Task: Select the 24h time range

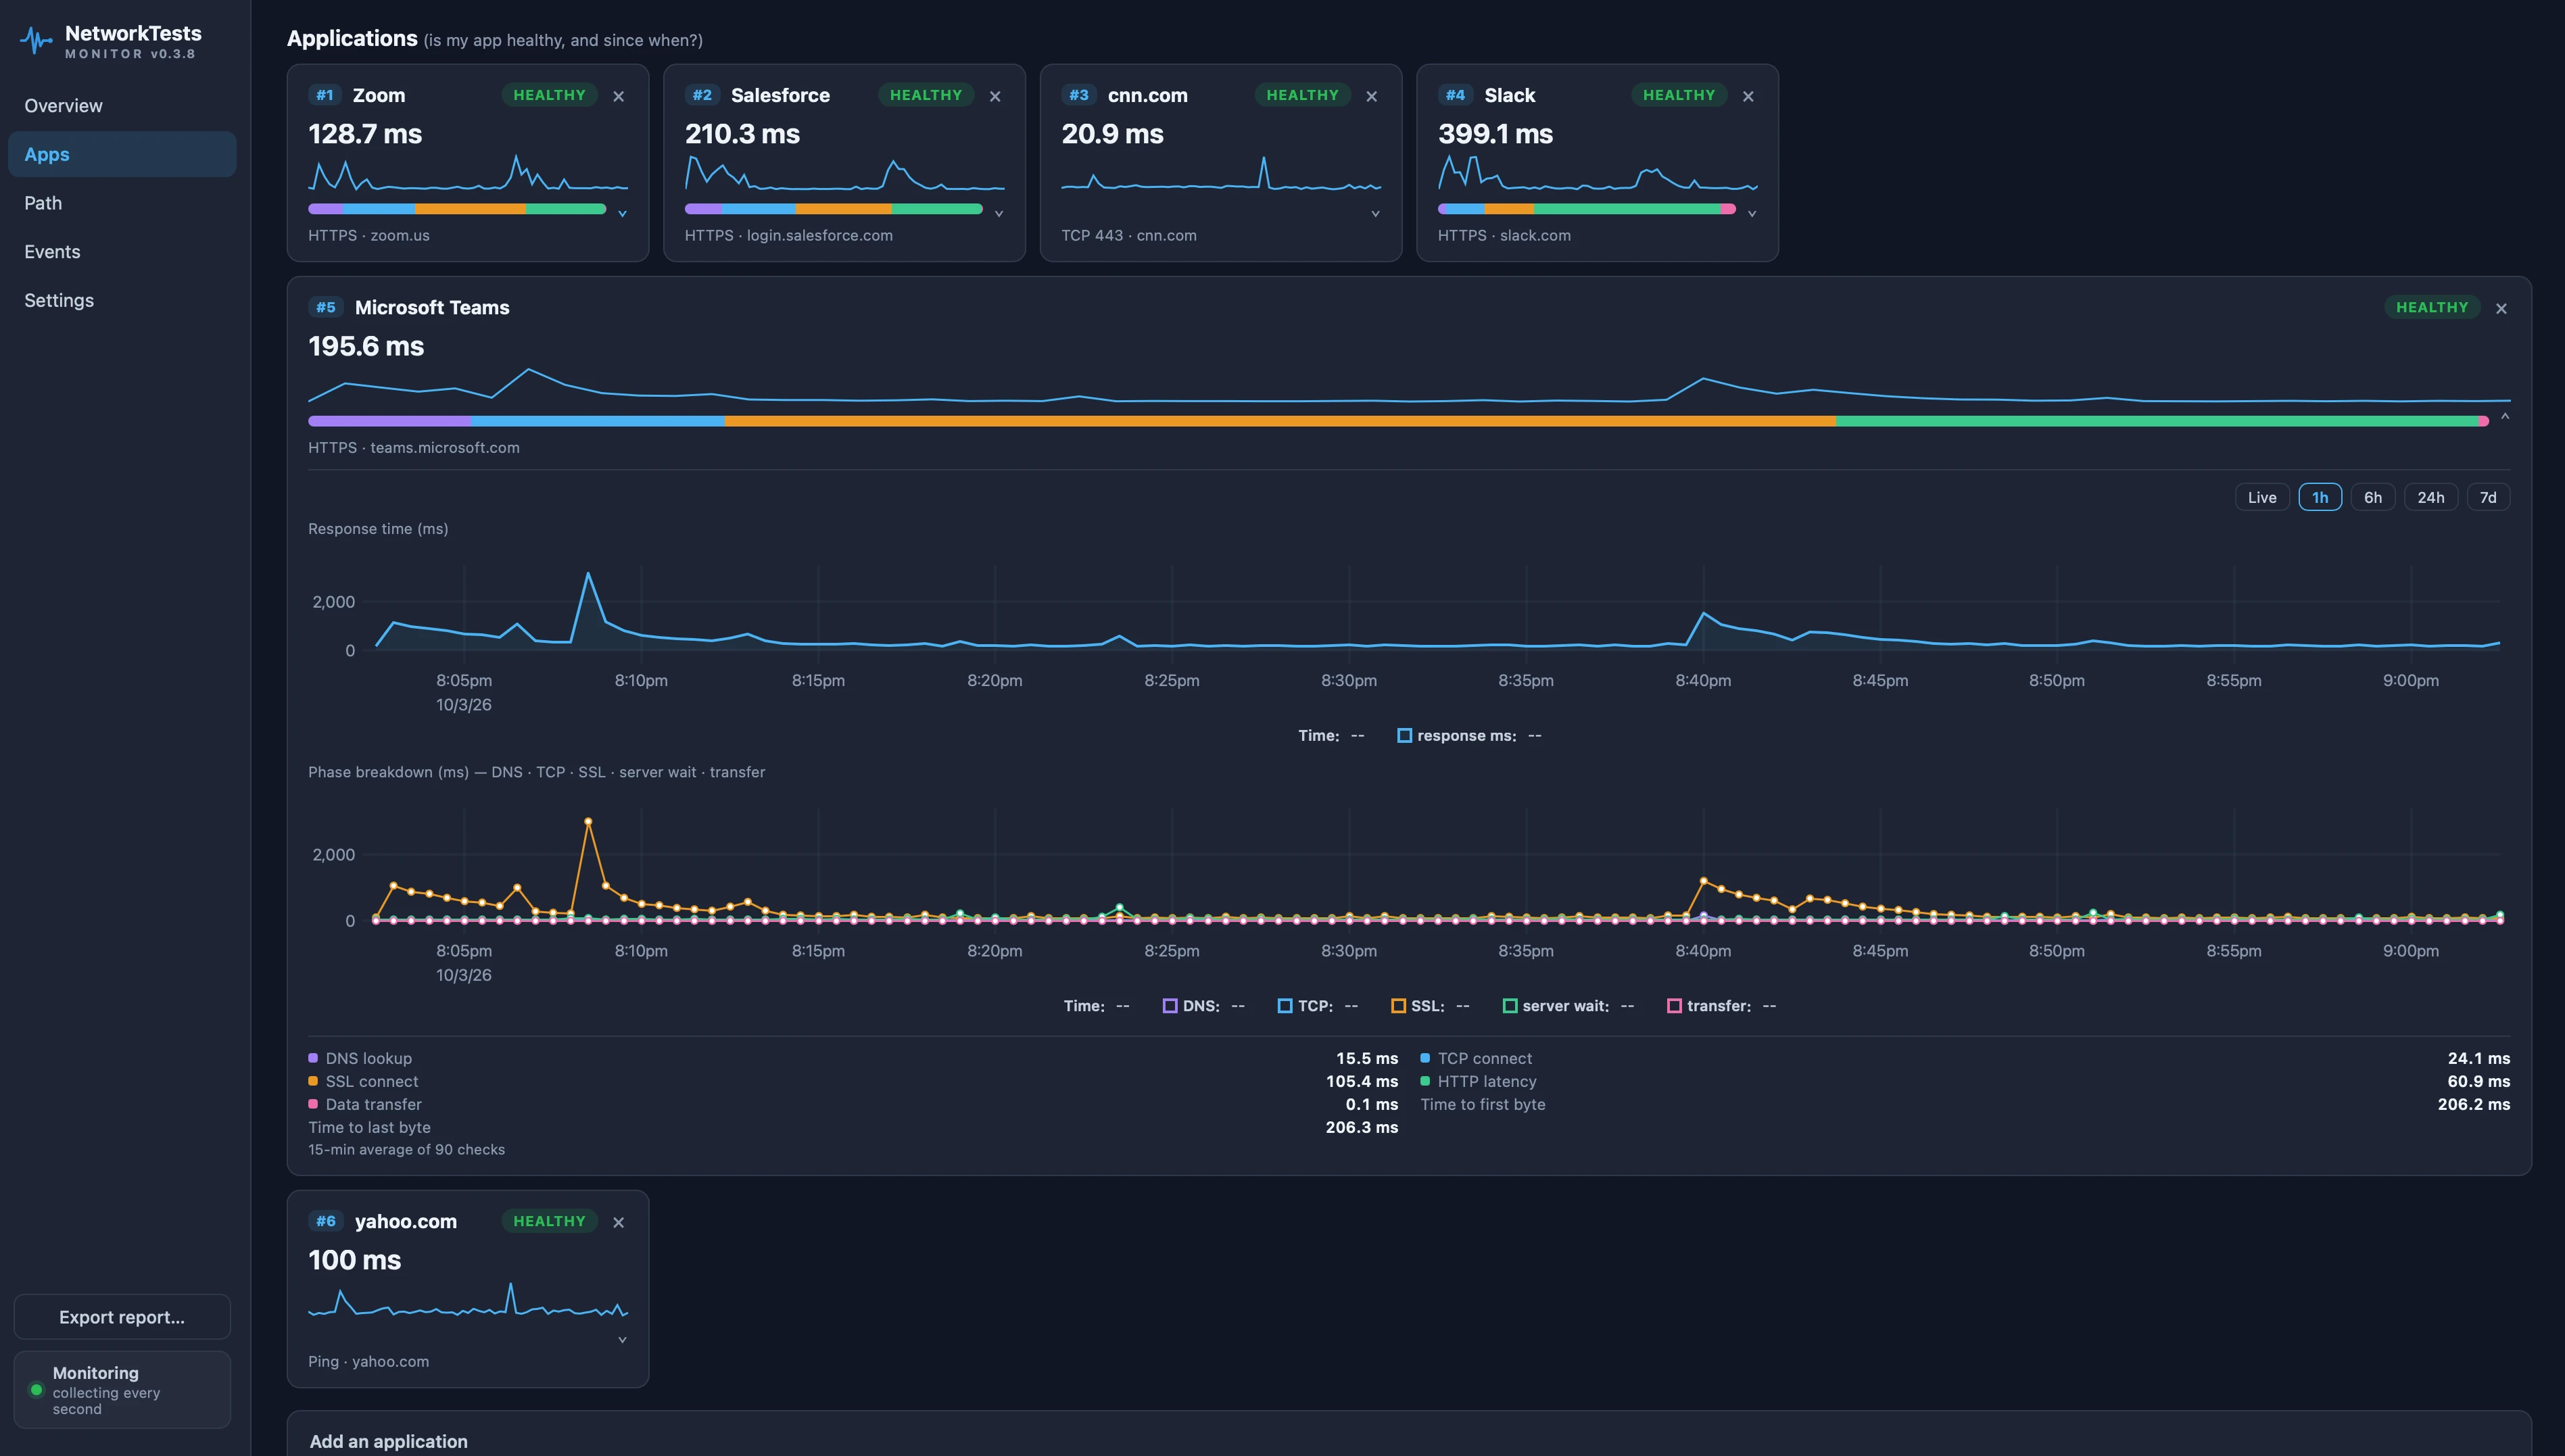Action: (x=2430, y=497)
